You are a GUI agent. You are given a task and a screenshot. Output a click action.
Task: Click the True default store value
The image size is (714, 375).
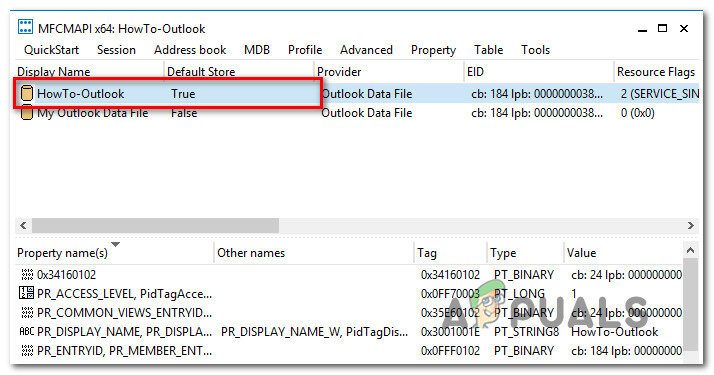click(183, 94)
